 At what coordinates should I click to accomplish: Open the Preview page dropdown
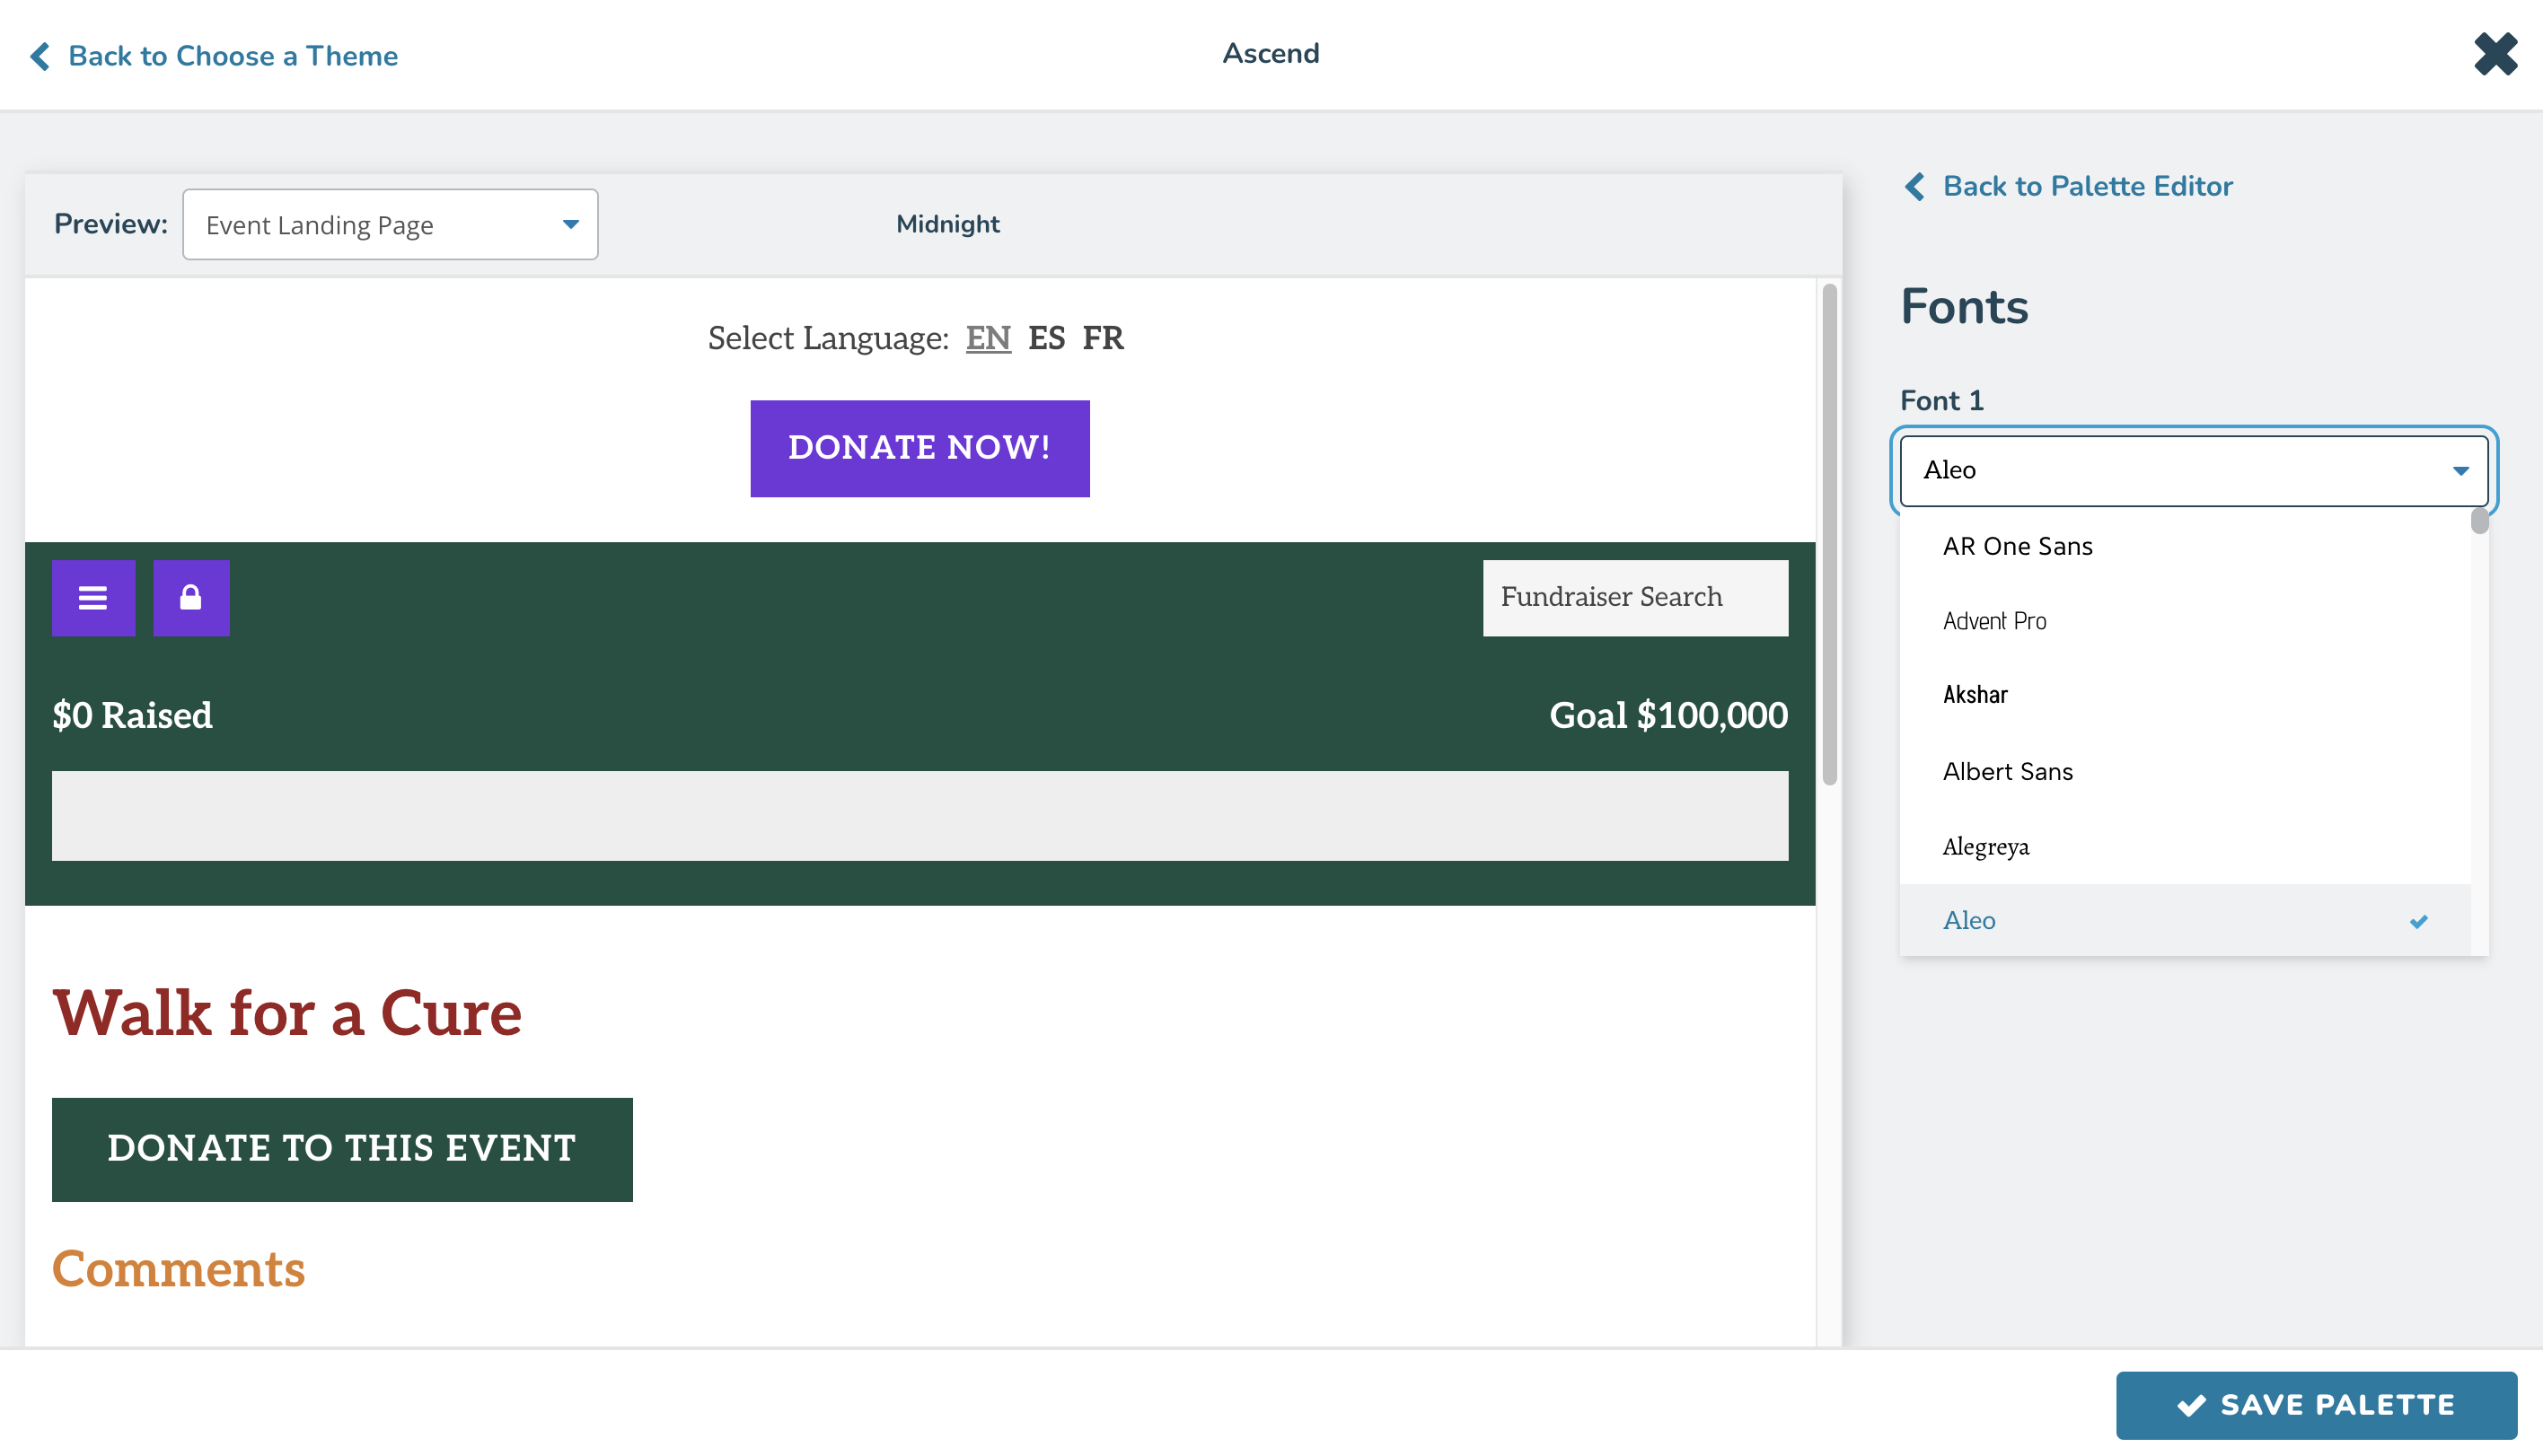coord(390,224)
